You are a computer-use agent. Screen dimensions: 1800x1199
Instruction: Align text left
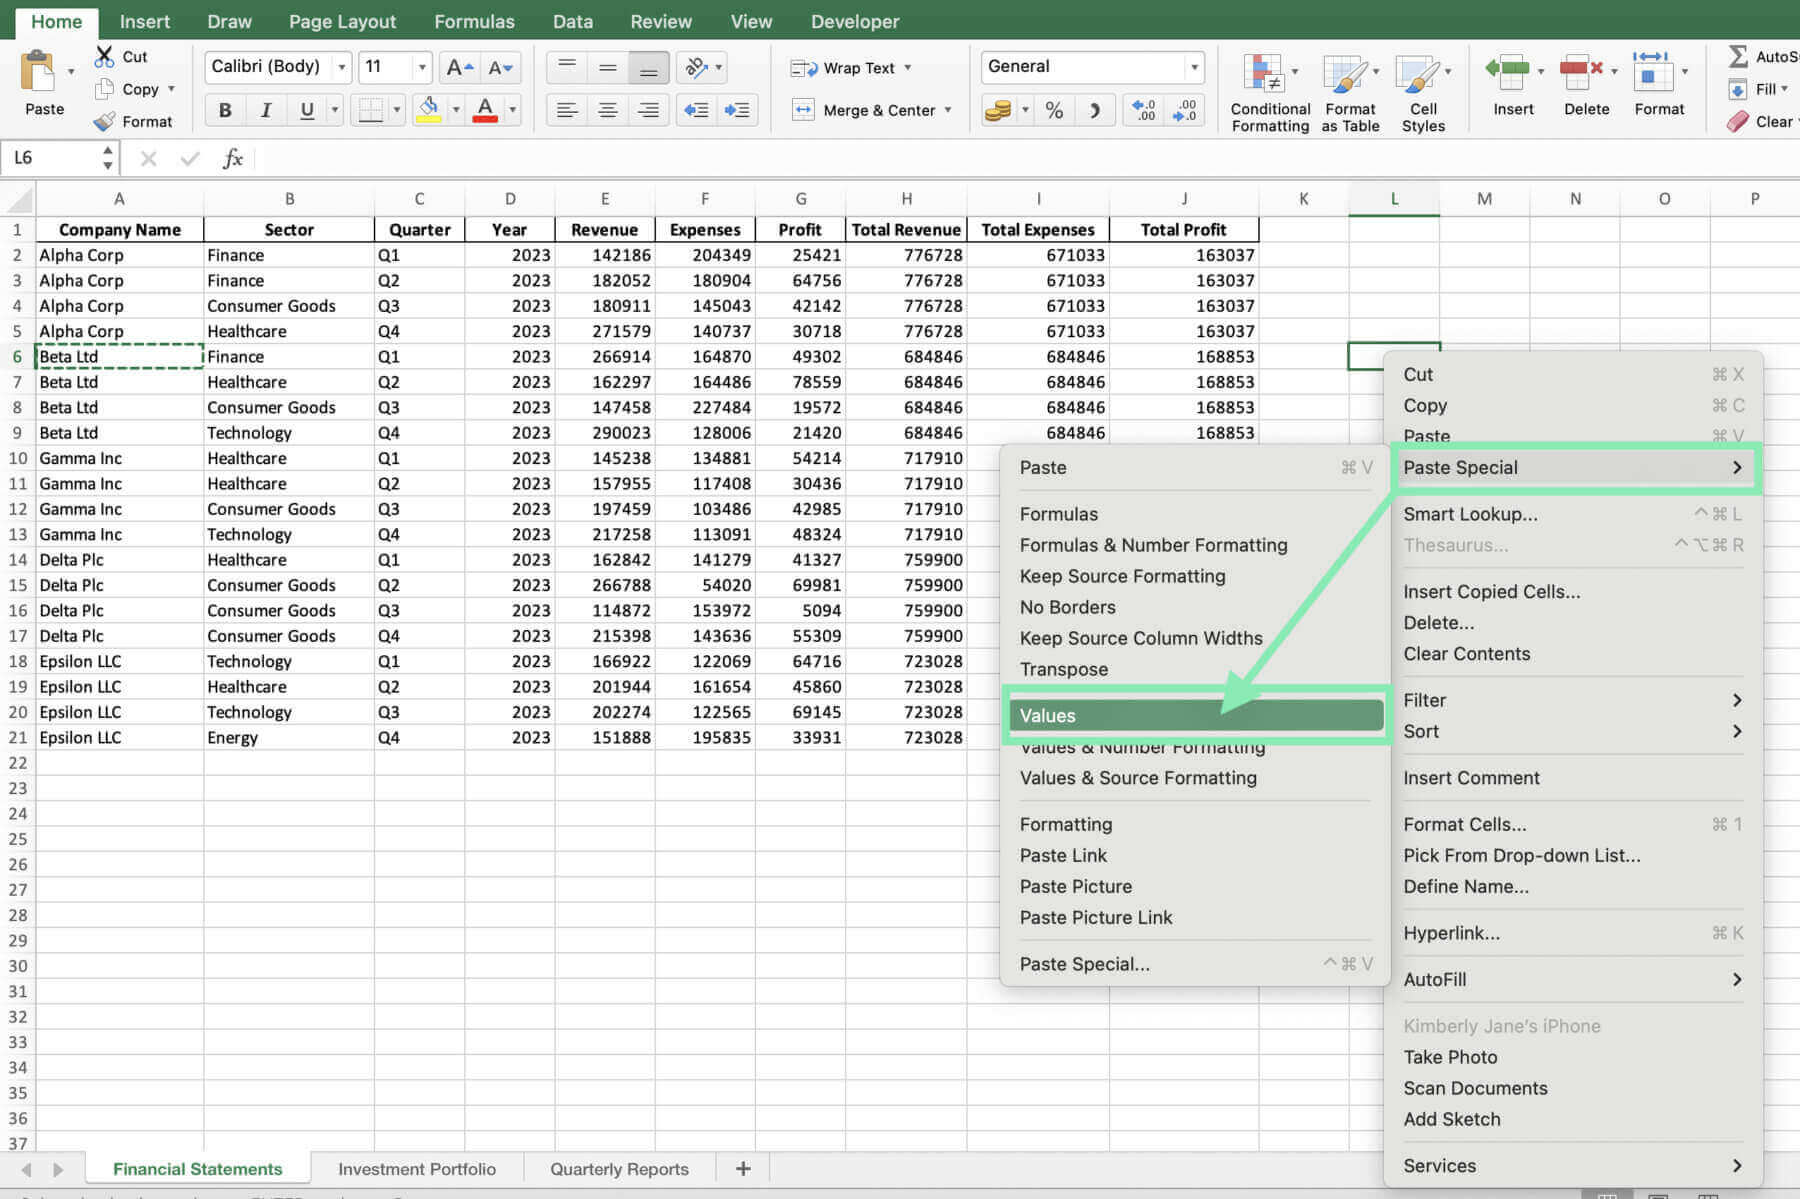[x=567, y=110]
